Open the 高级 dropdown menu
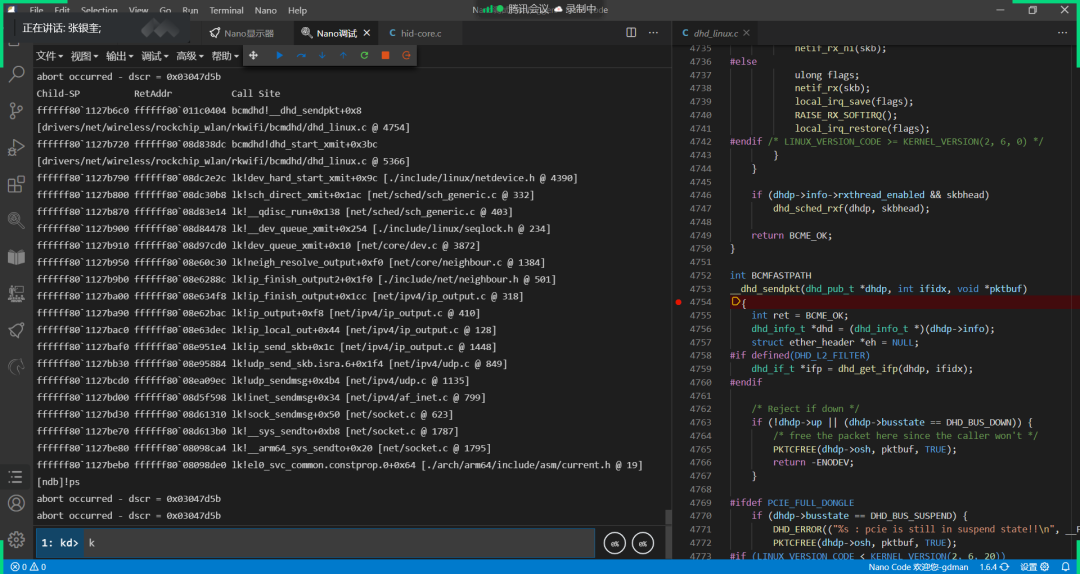Image resolution: width=1080 pixels, height=574 pixels. coord(190,56)
